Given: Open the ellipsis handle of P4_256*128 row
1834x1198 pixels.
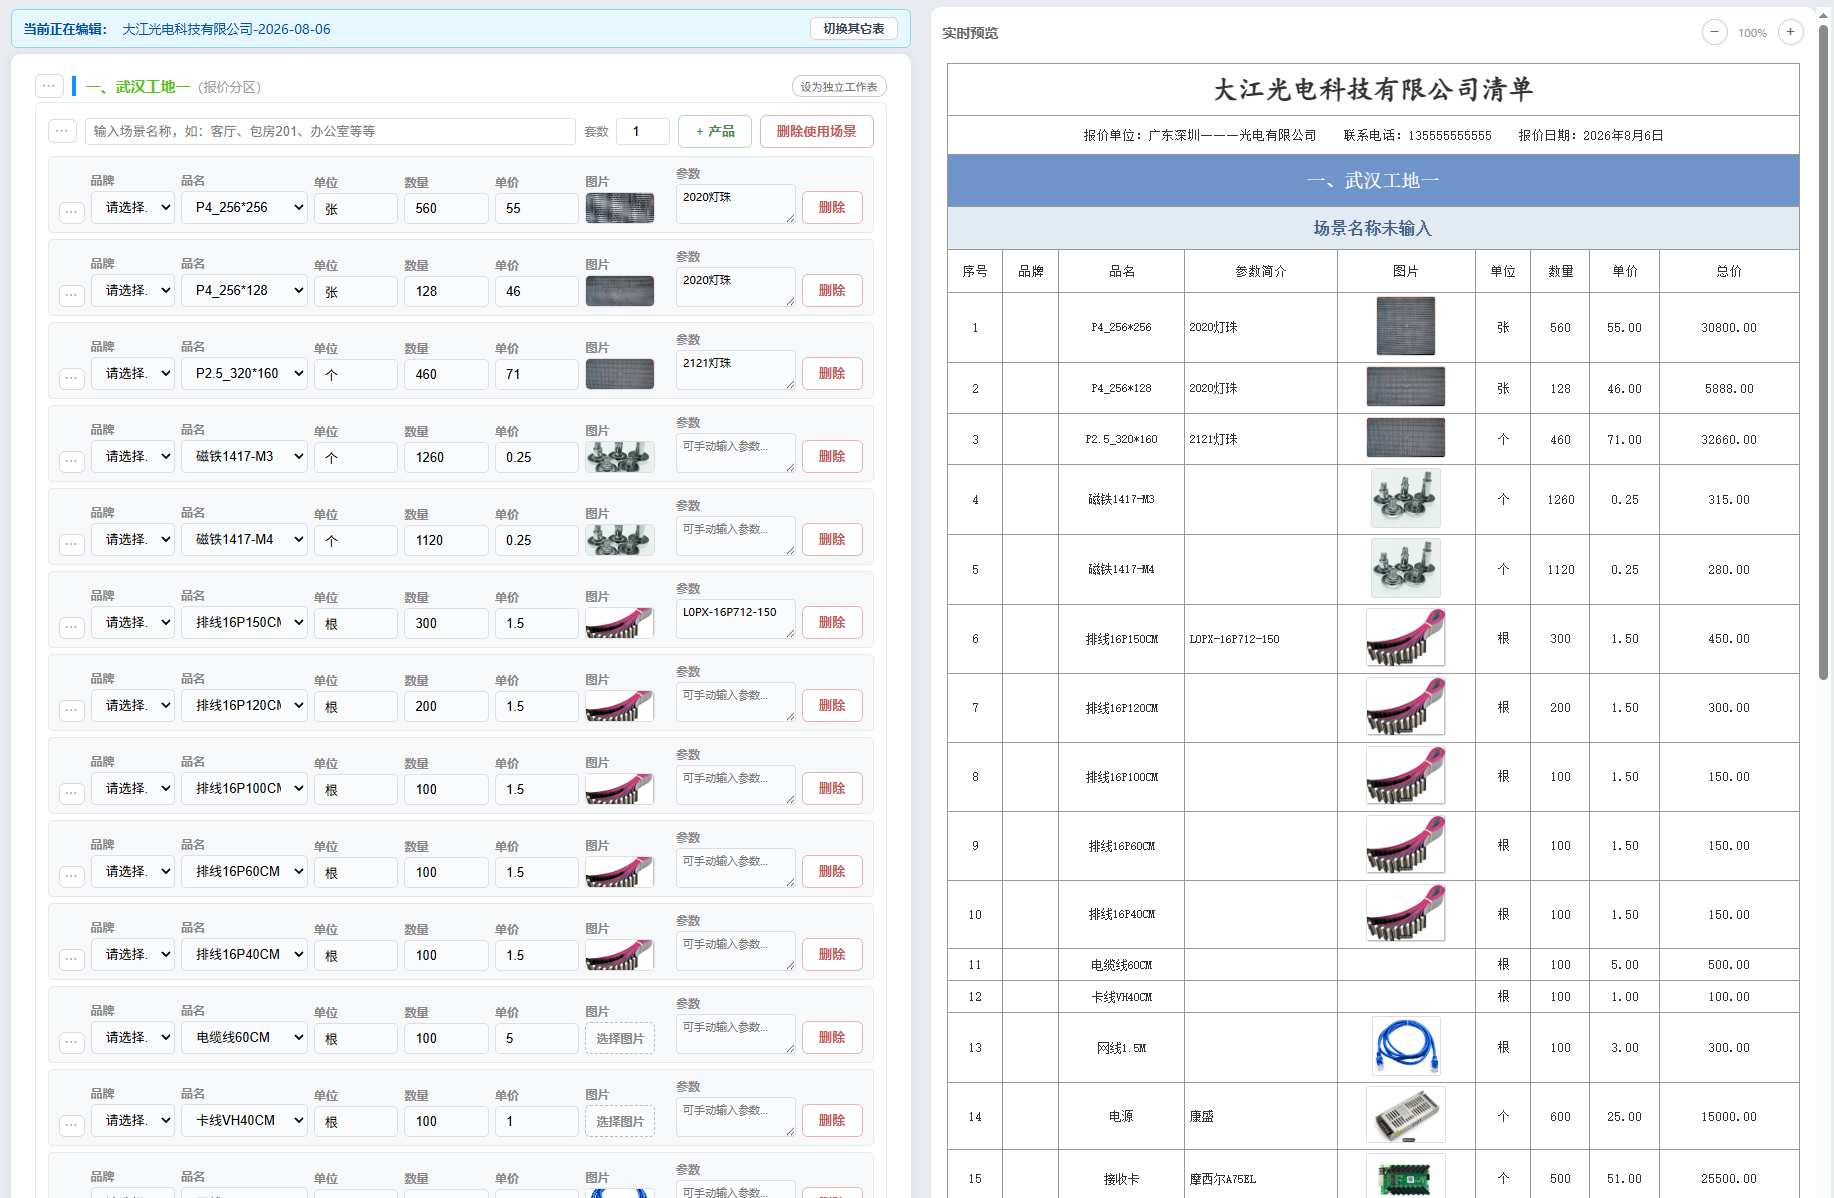Looking at the screenshot, I should point(71,295).
